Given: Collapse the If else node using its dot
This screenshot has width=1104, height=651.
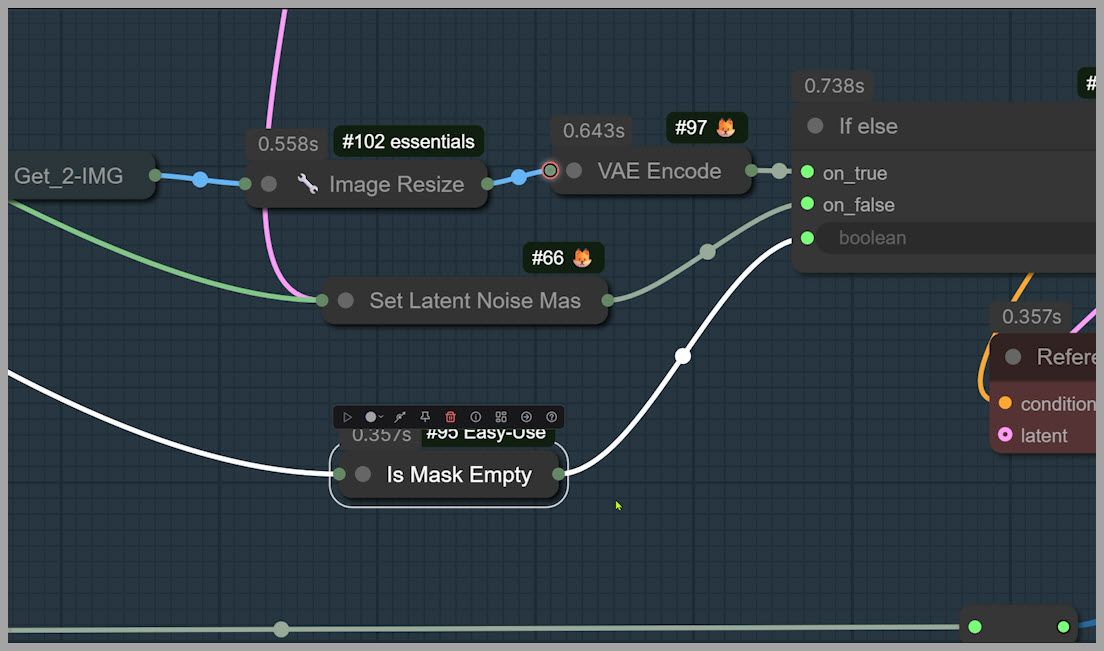Looking at the screenshot, I should coord(815,126).
